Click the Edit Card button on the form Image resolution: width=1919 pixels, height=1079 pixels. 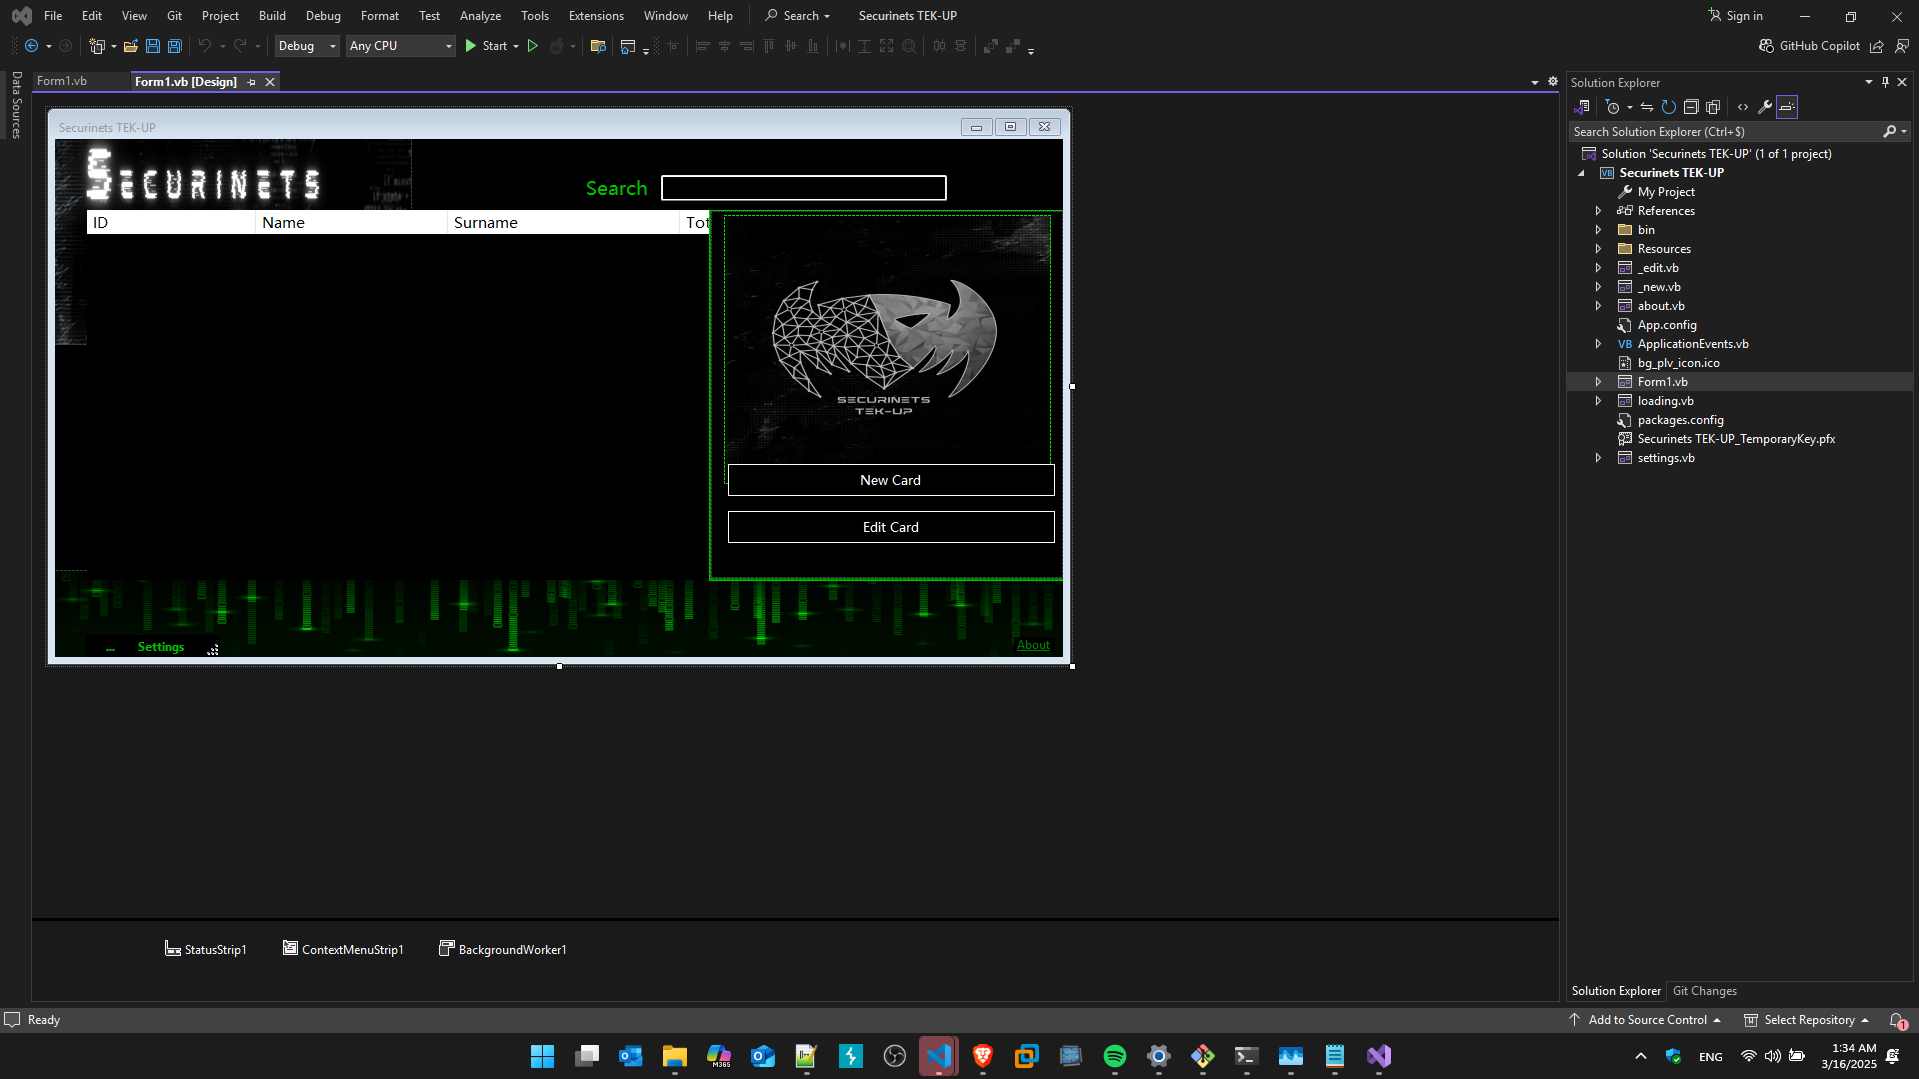(891, 527)
